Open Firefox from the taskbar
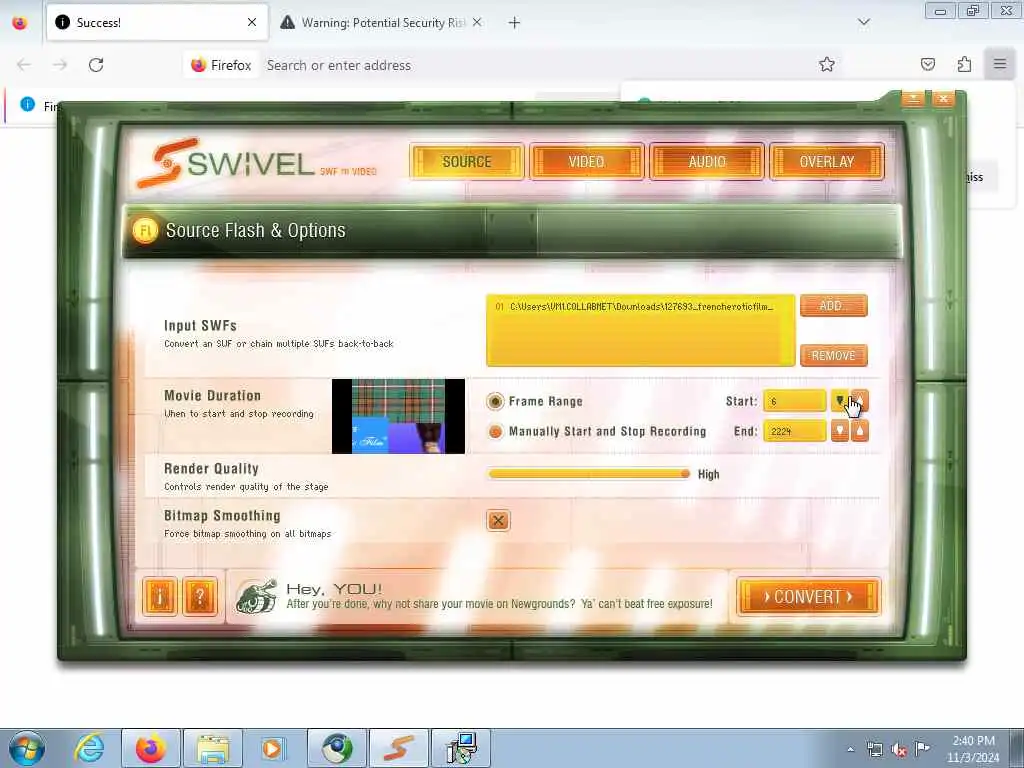Screen dimensions: 1024x768 click(x=151, y=748)
